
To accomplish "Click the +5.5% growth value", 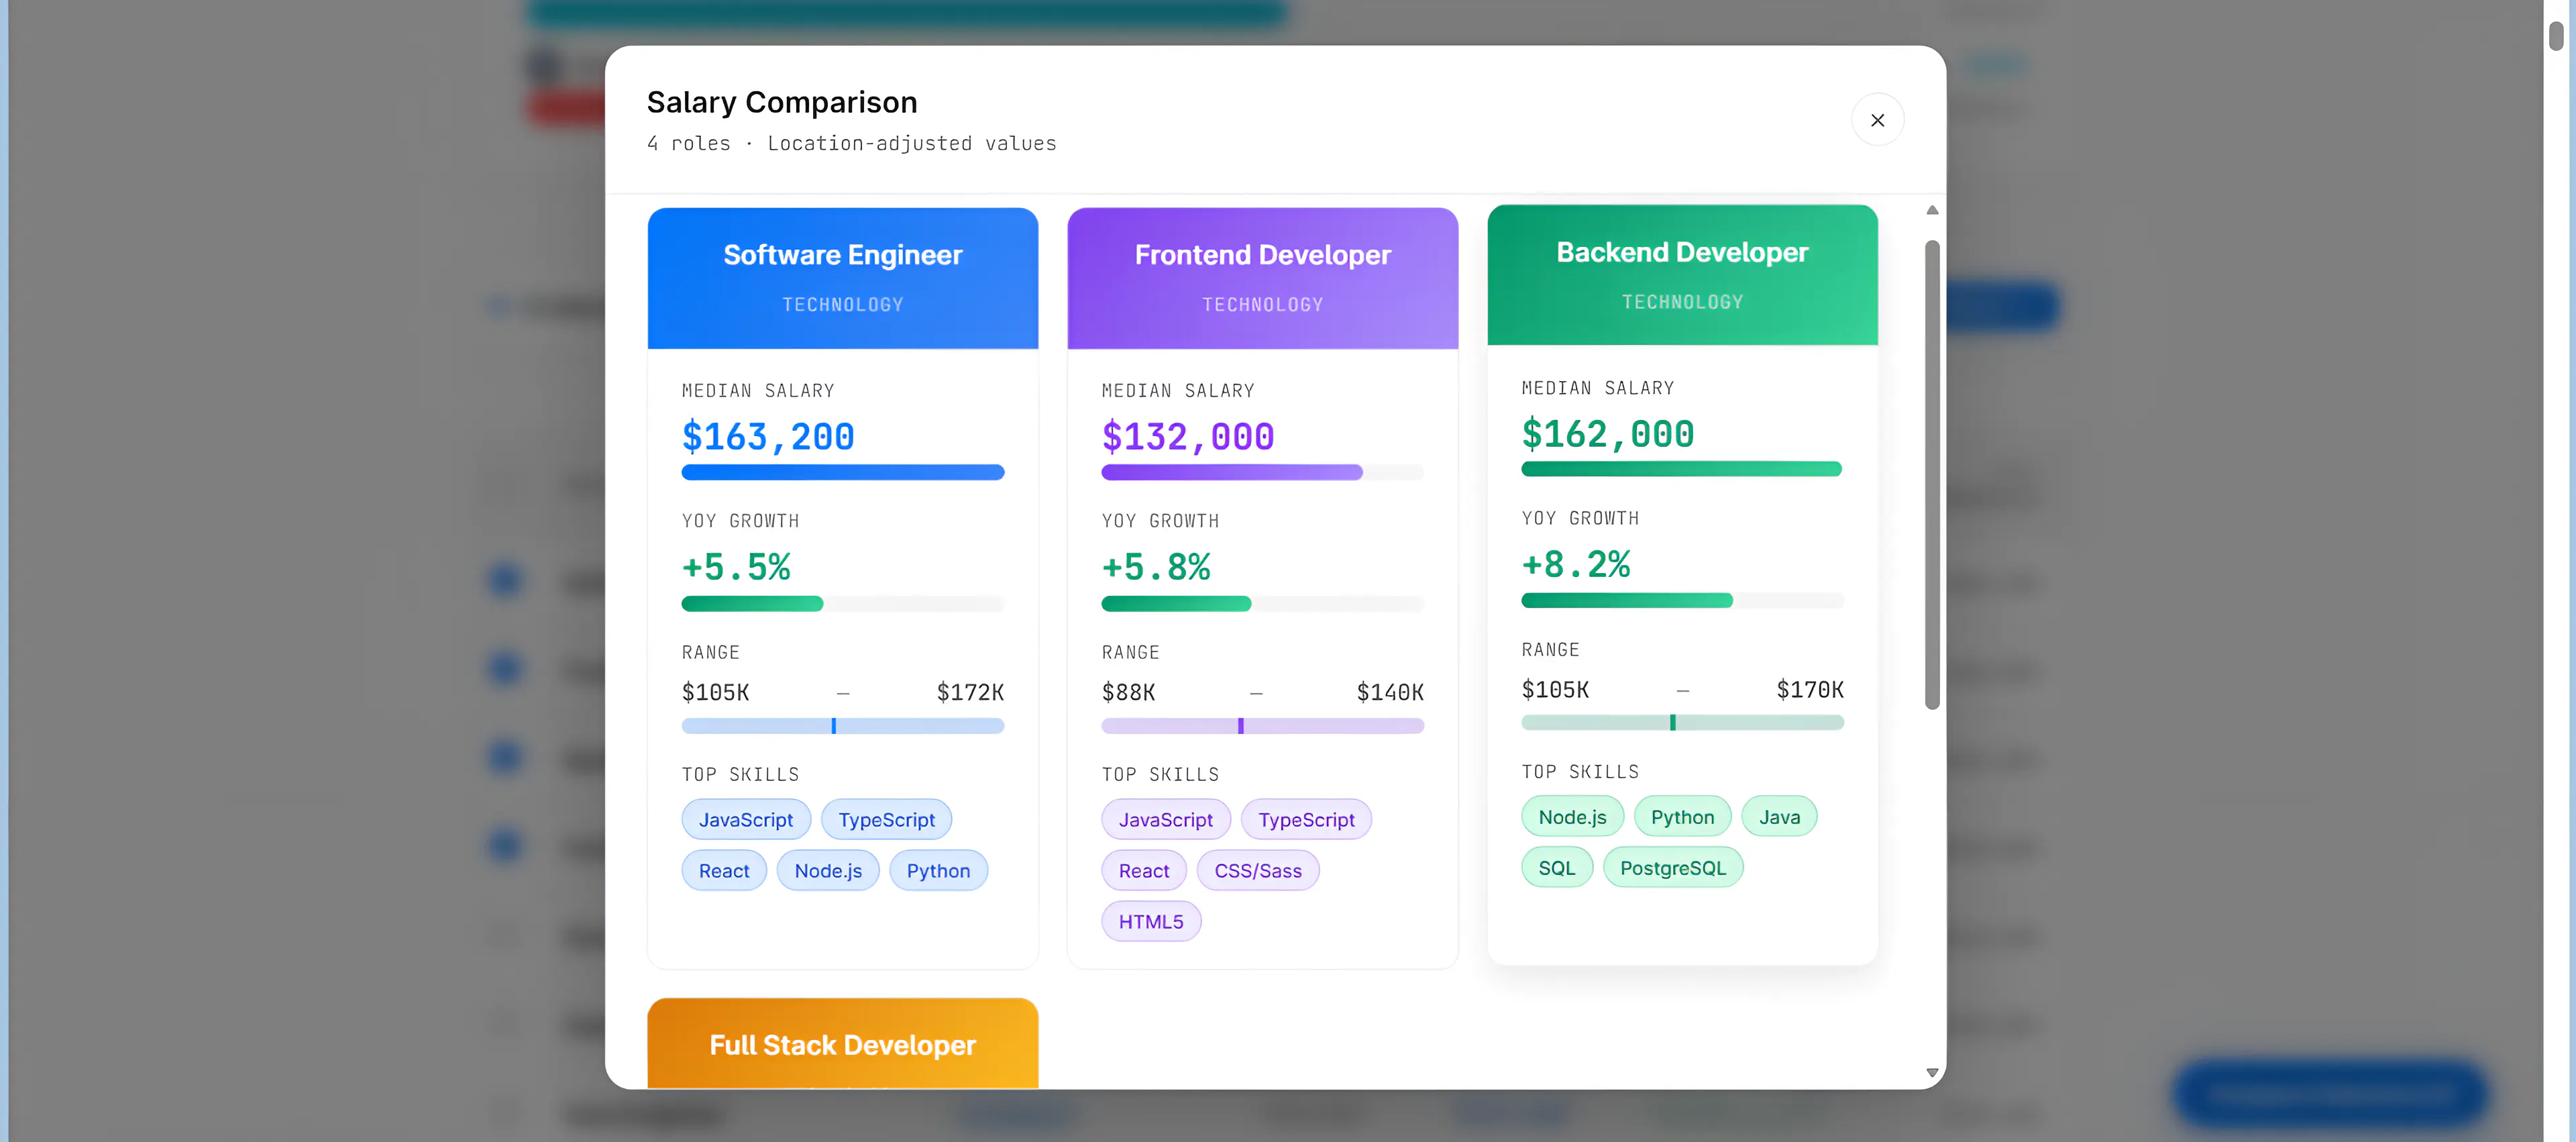I will pos(736,567).
